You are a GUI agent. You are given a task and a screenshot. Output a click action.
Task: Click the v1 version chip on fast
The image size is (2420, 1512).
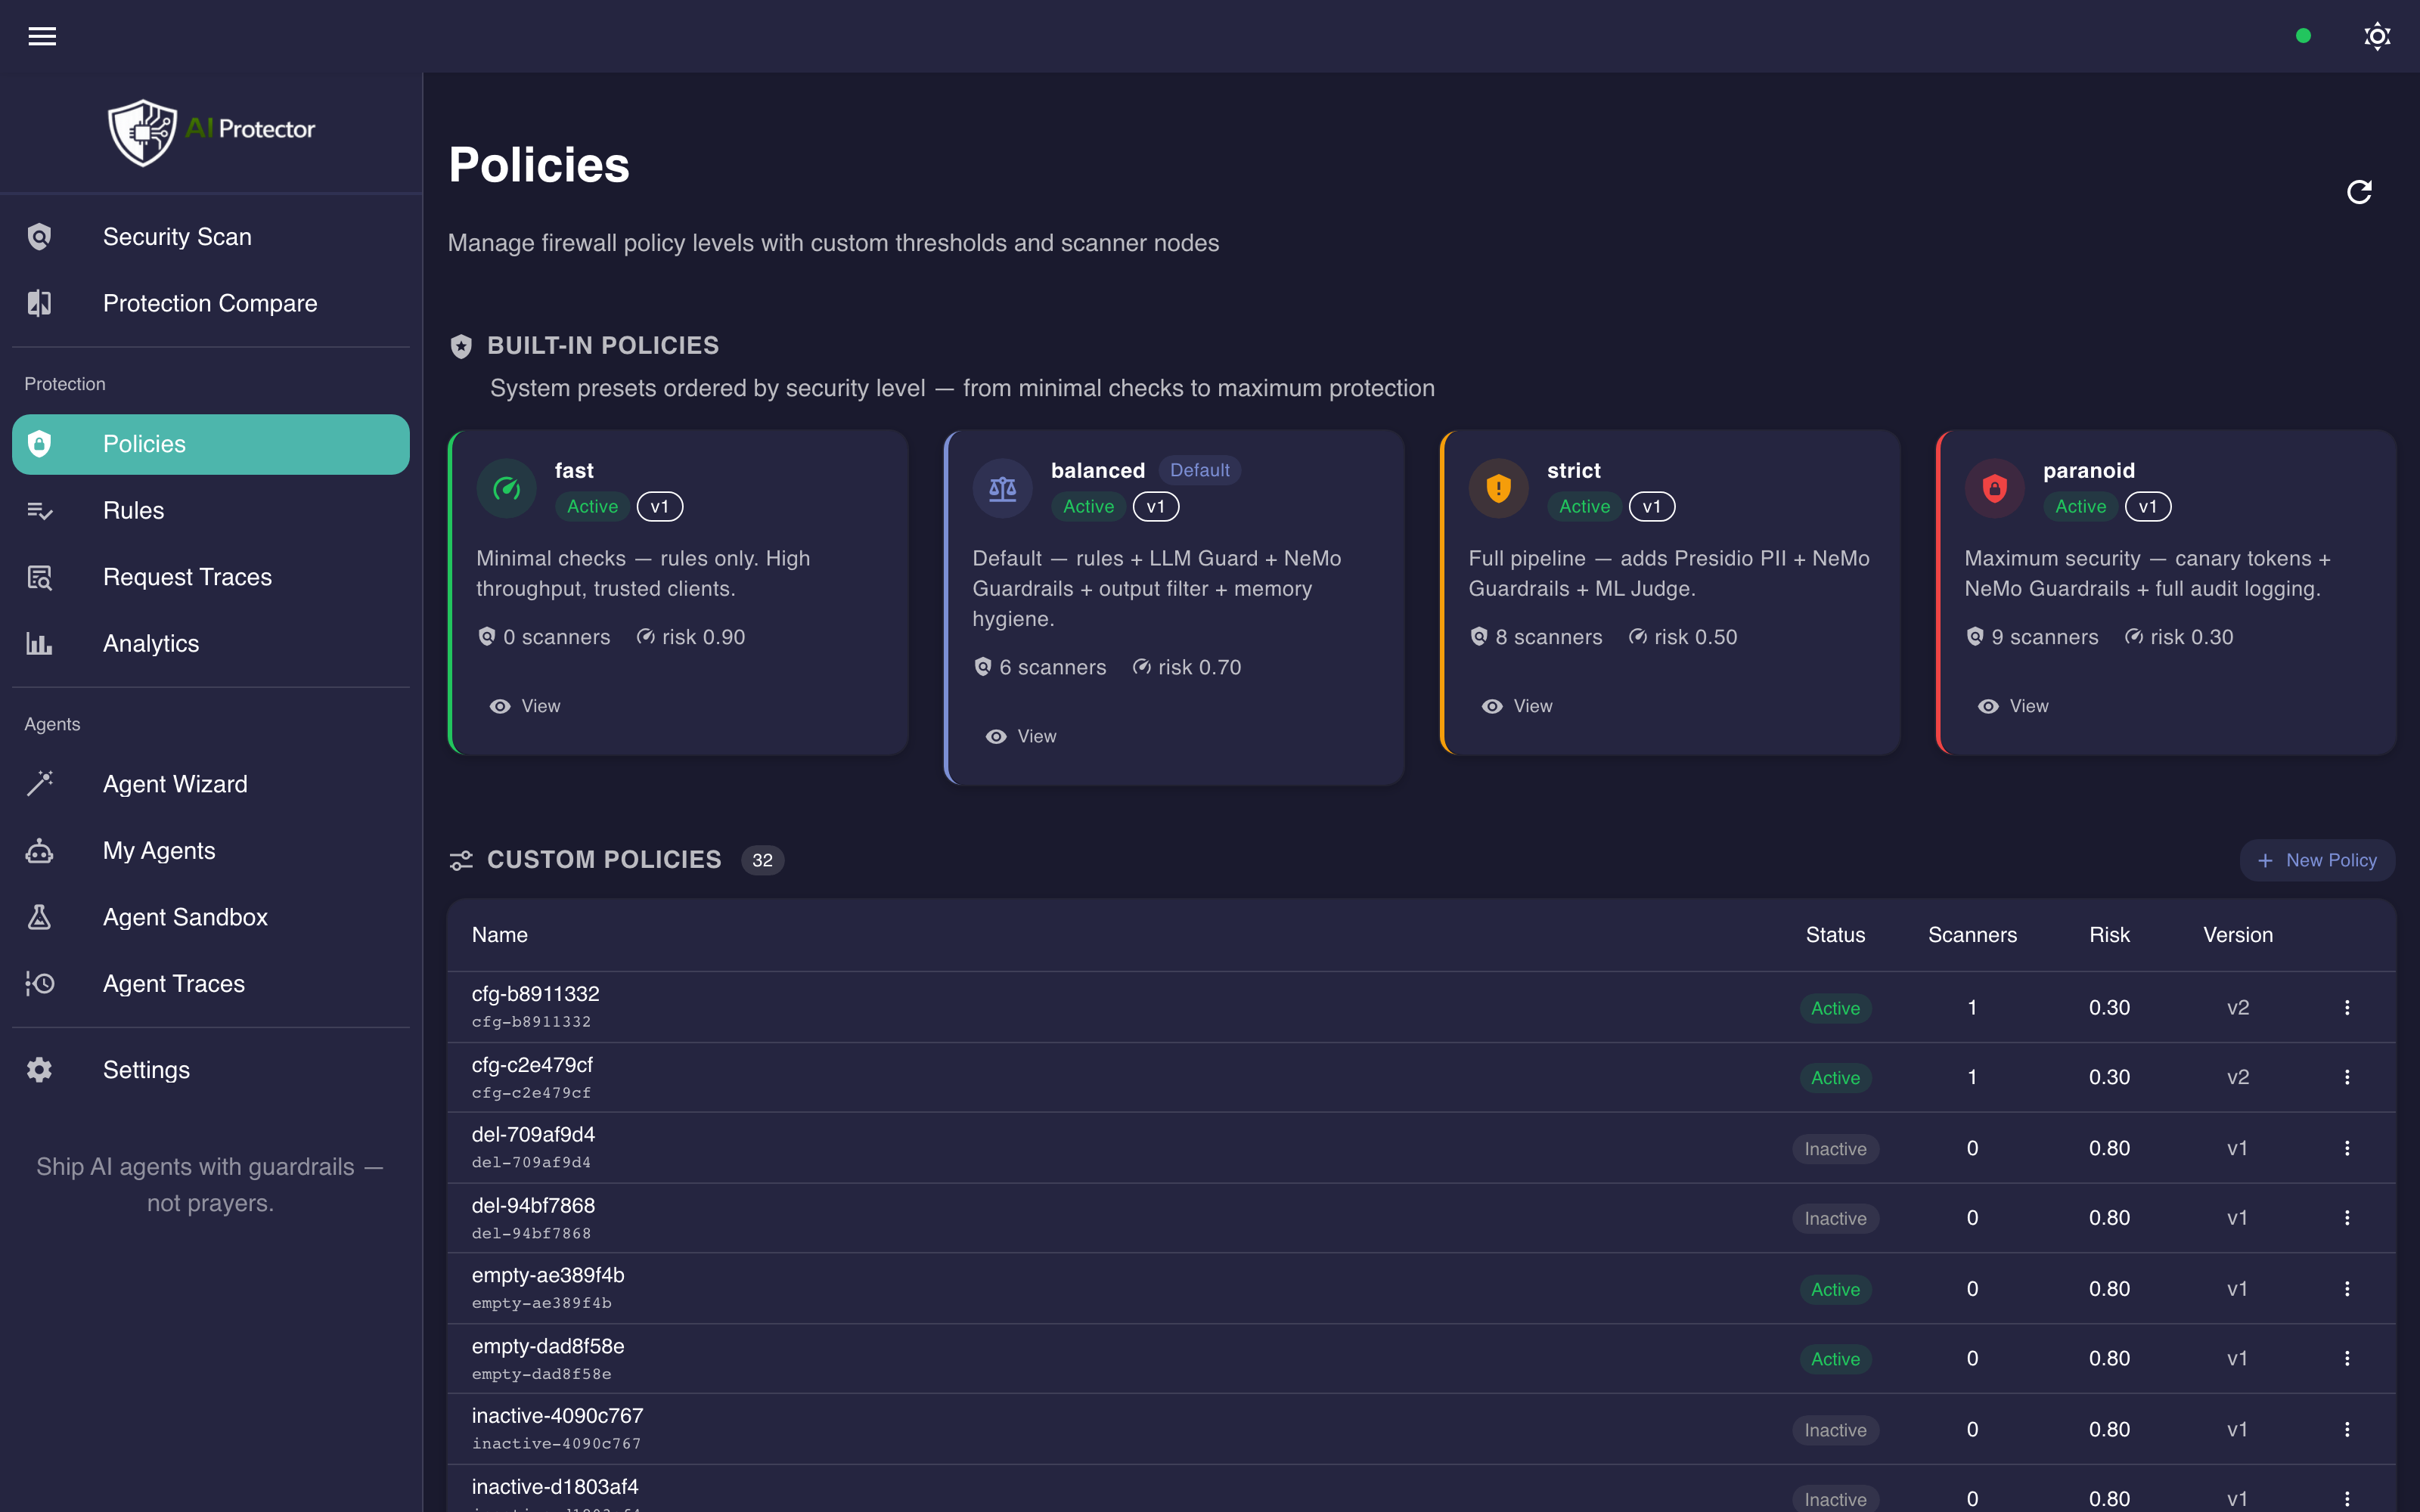(x=660, y=507)
